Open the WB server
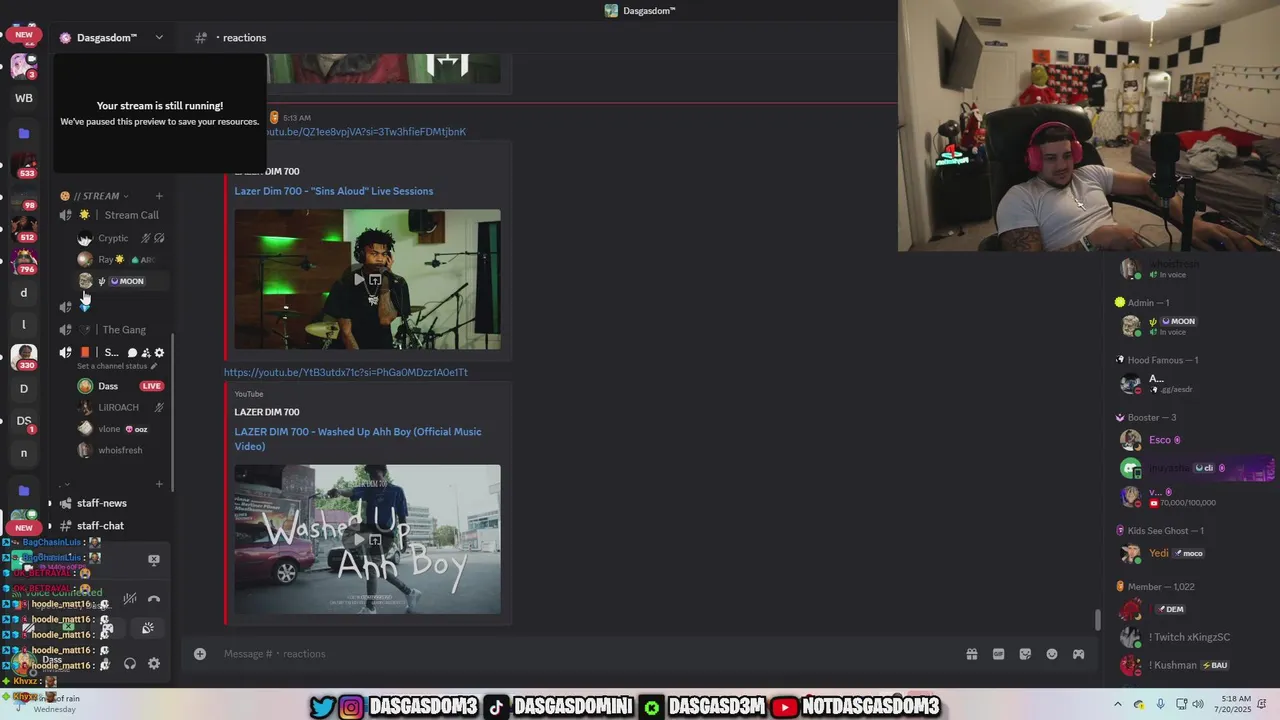1280x720 pixels. 24,98
